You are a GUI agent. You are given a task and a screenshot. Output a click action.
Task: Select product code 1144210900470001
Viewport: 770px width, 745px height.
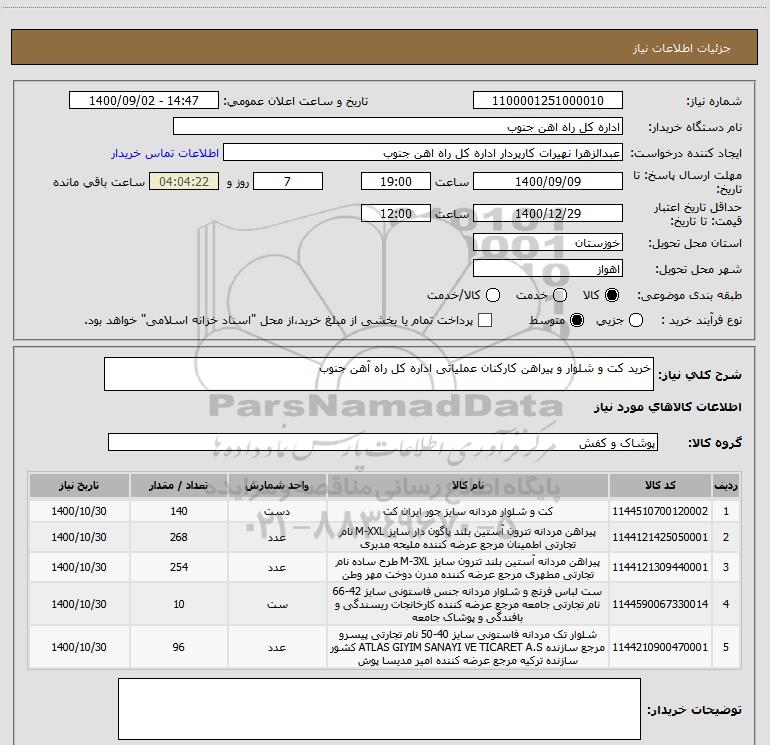[660, 647]
